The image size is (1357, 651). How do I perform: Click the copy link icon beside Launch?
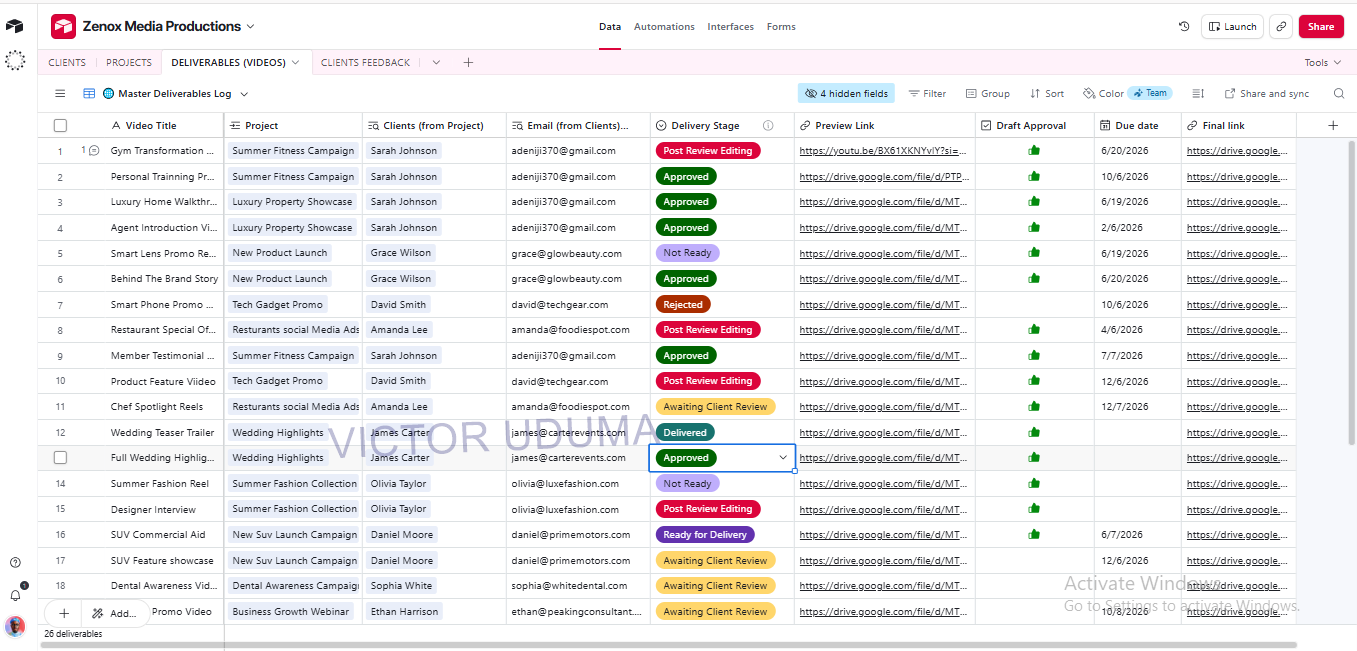tap(1281, 27)
